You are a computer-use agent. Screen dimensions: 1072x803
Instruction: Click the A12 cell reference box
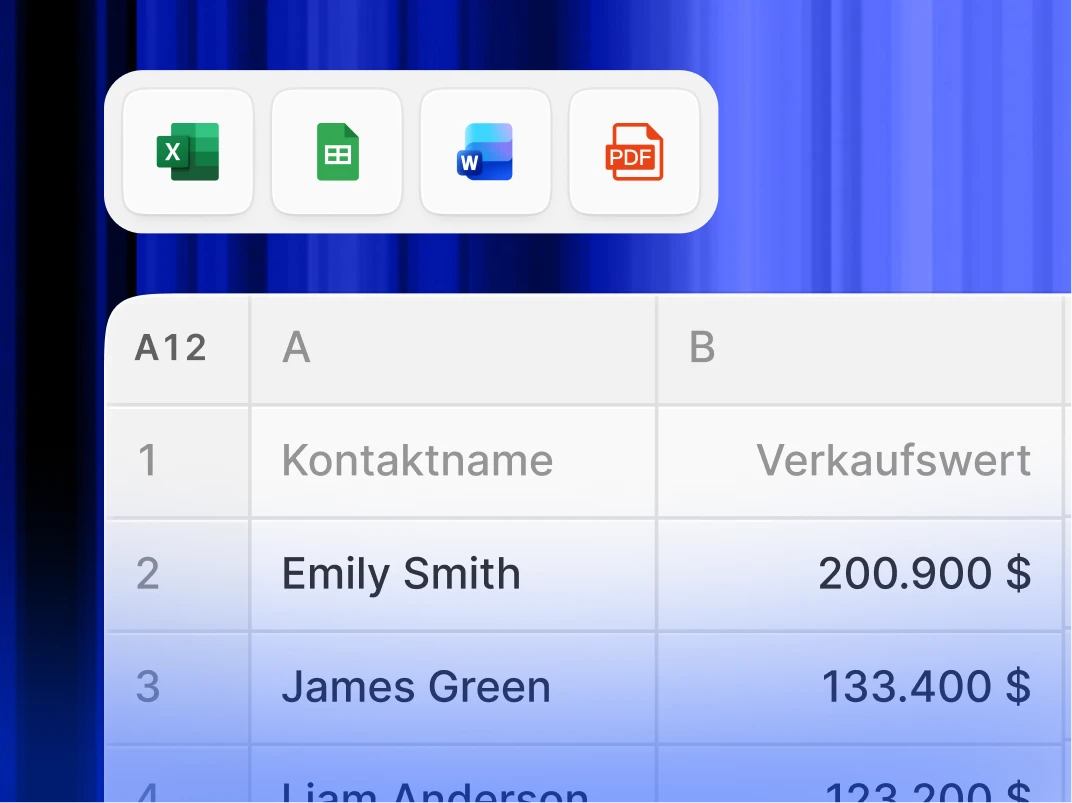pyautogui.click(x=177, y=348)
